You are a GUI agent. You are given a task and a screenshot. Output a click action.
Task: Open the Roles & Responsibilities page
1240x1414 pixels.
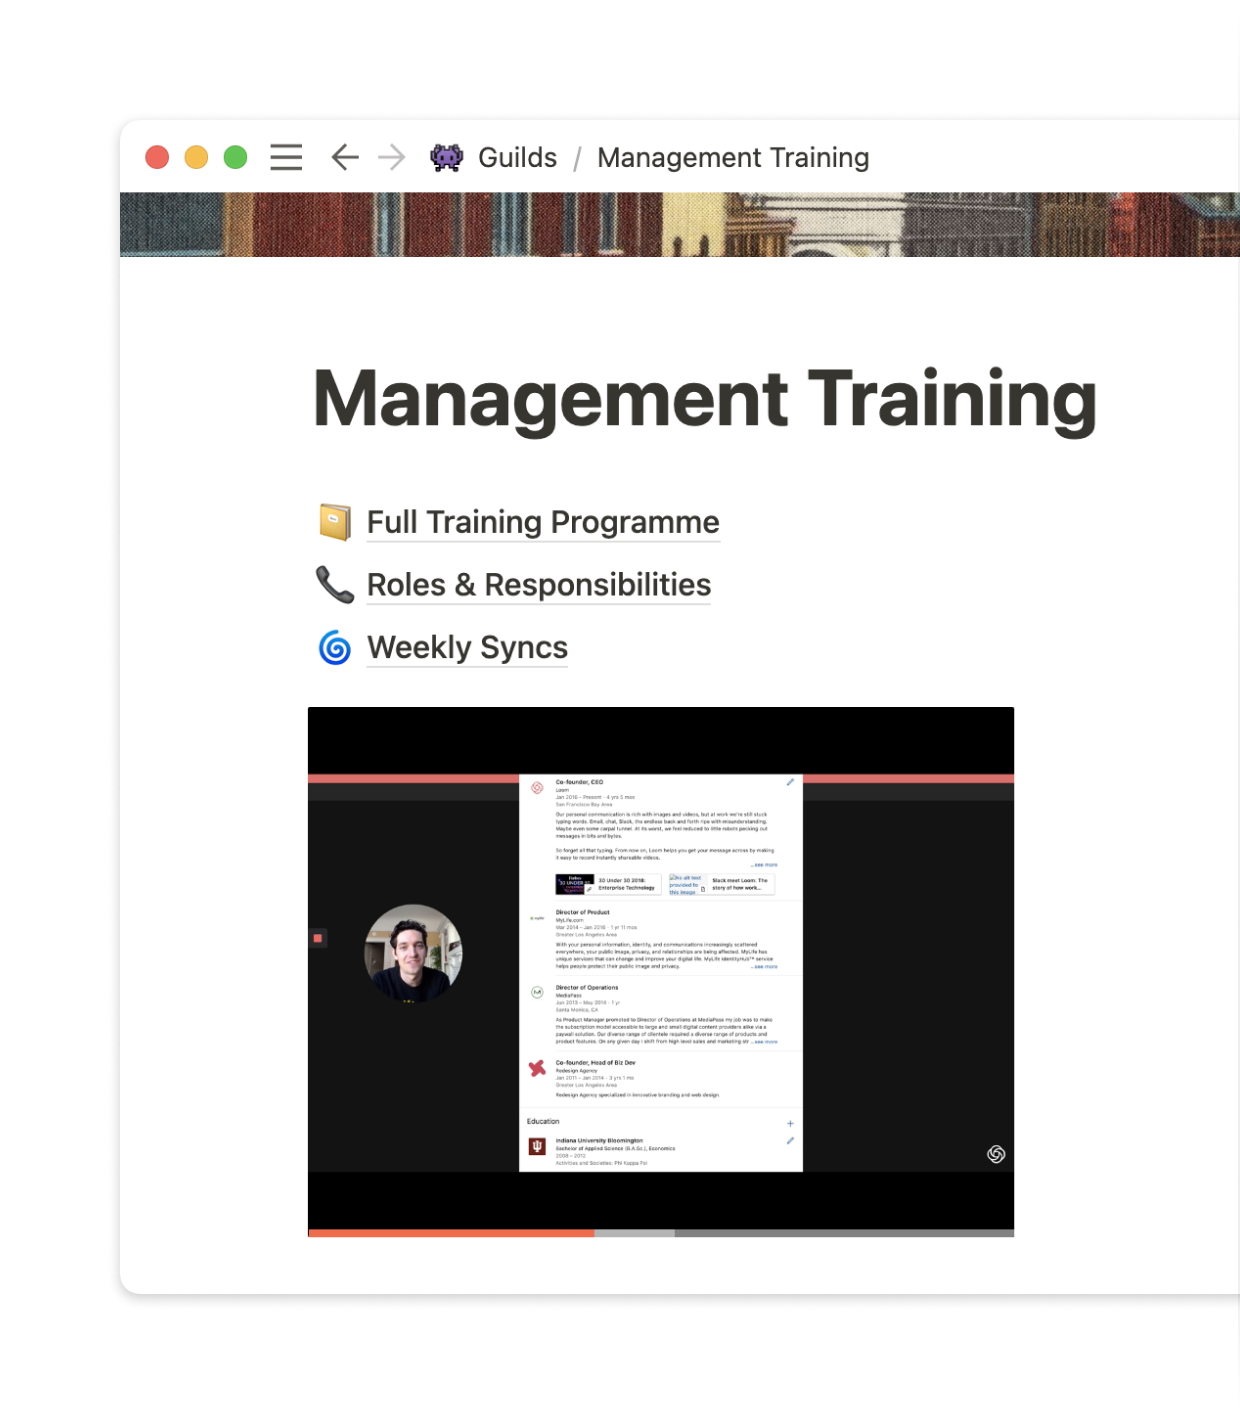[539, 585]
